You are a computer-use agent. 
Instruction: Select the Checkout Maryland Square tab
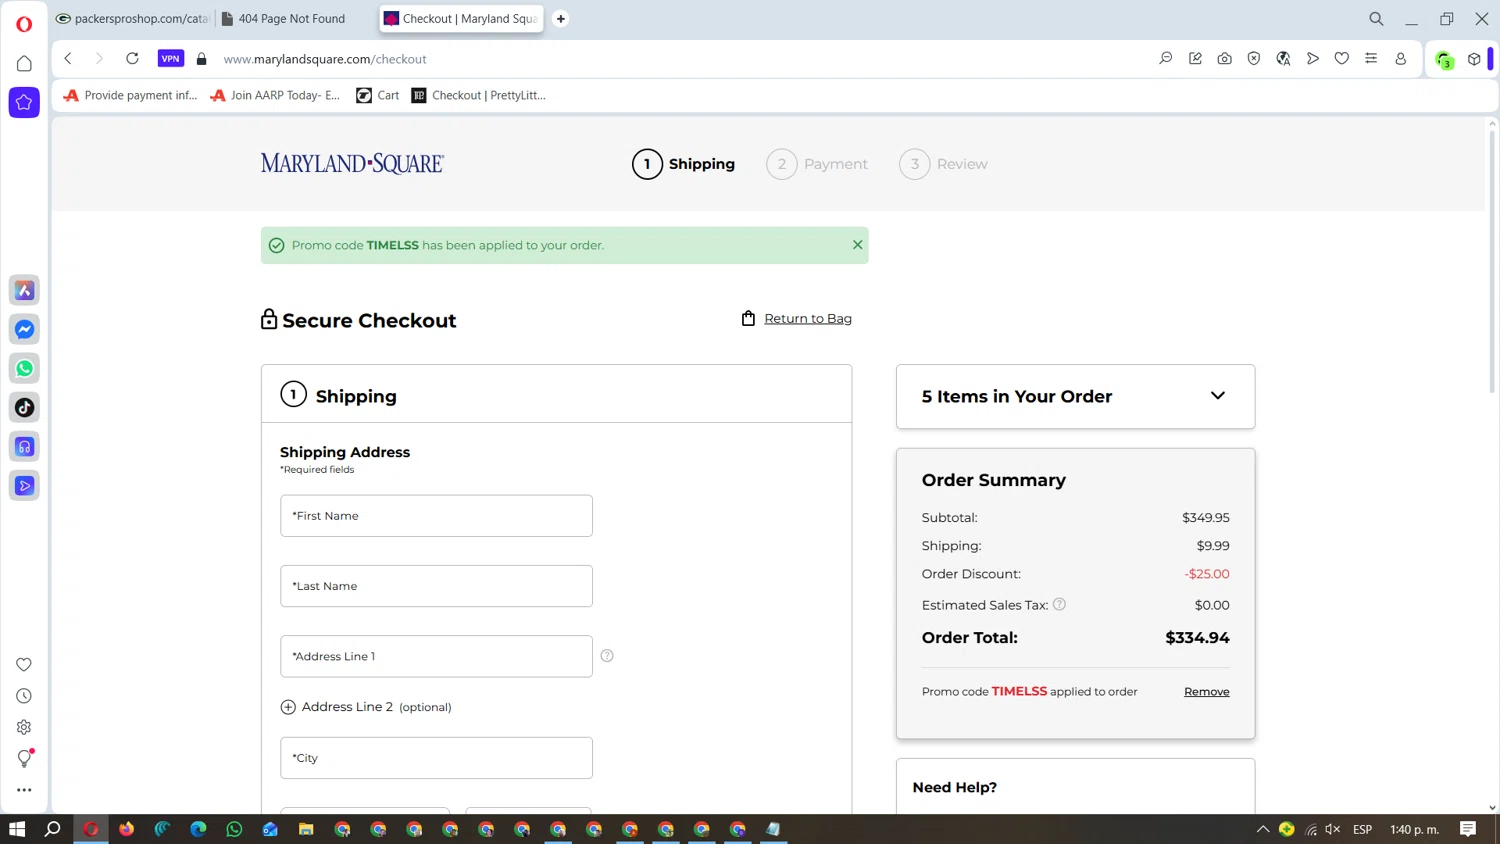pos(461,19)
